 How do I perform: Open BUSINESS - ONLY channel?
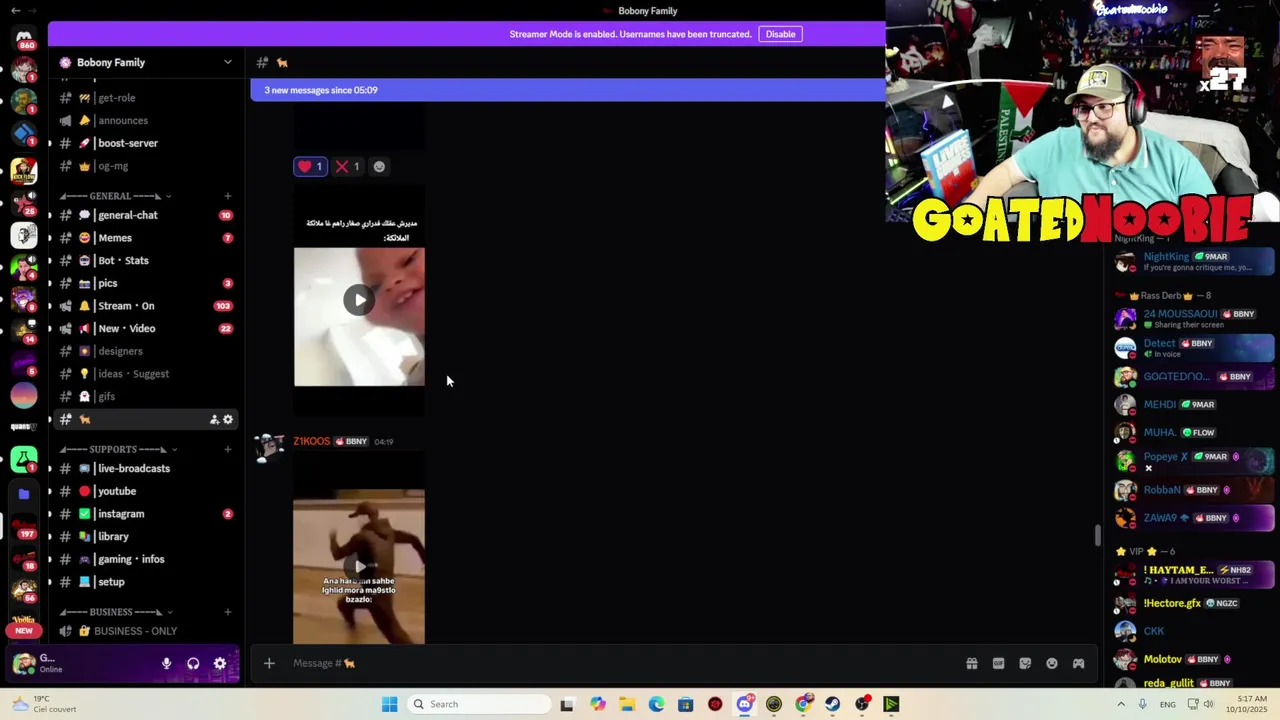tap(146, 631)
